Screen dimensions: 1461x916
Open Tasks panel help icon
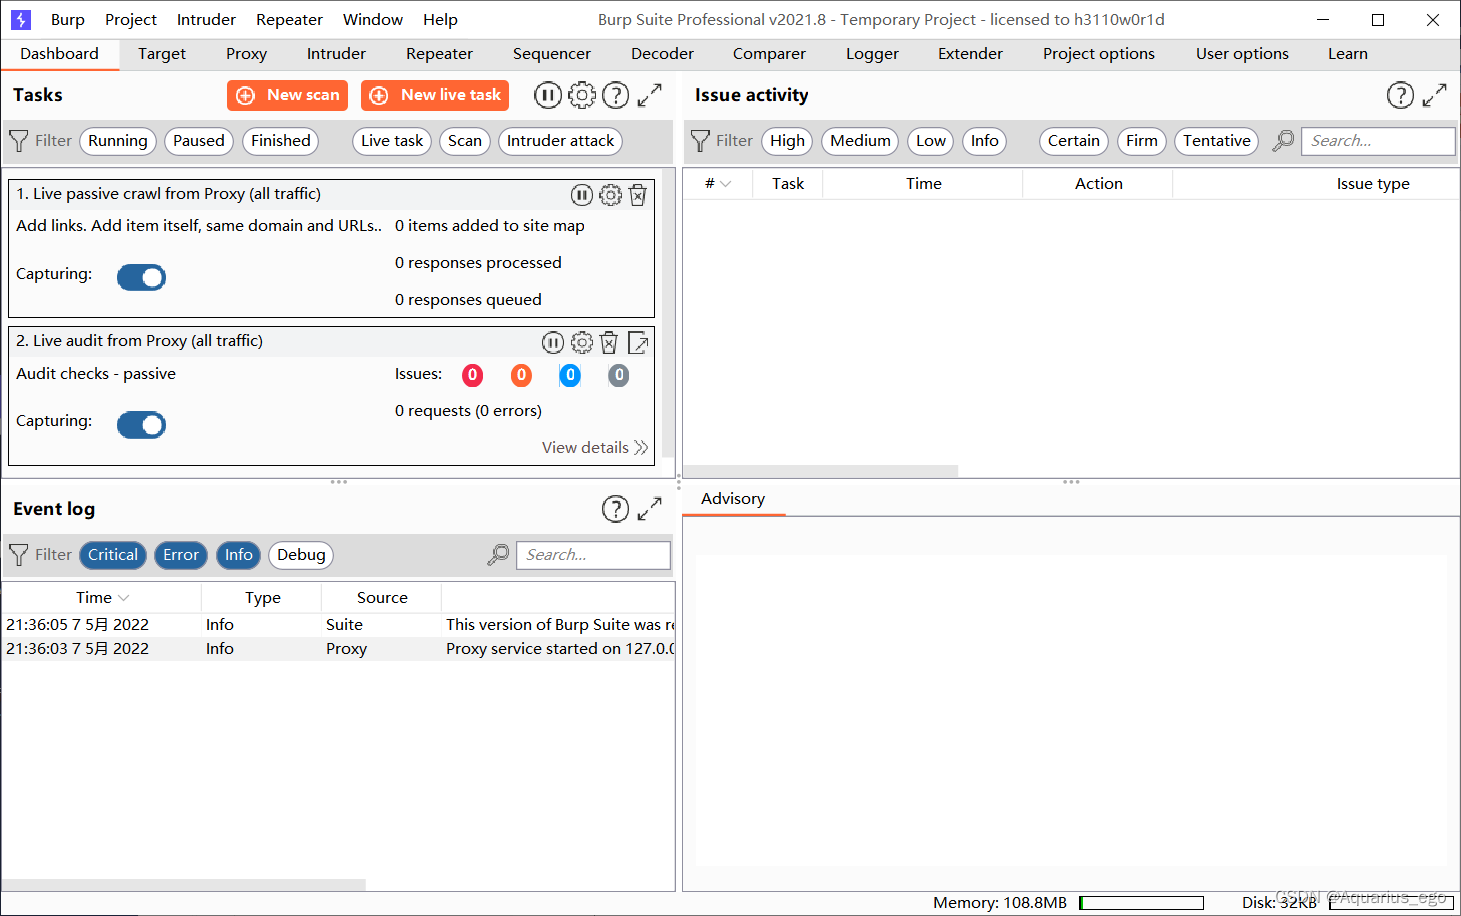pyautogui.click(x=616, y=95)
